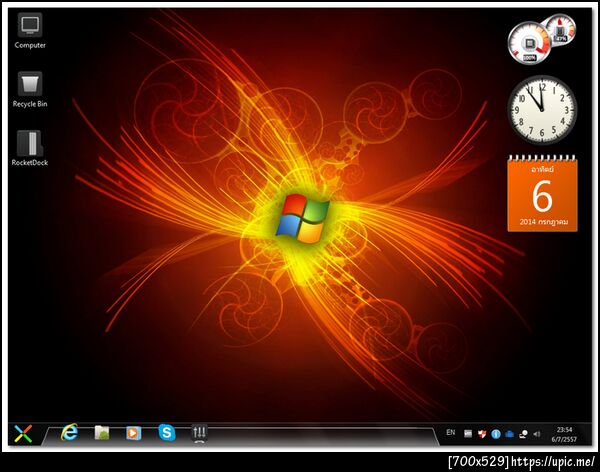This screenshot has height=472, width=600.
Task: Click the EN language indicator
Action: tap(451, 433)
